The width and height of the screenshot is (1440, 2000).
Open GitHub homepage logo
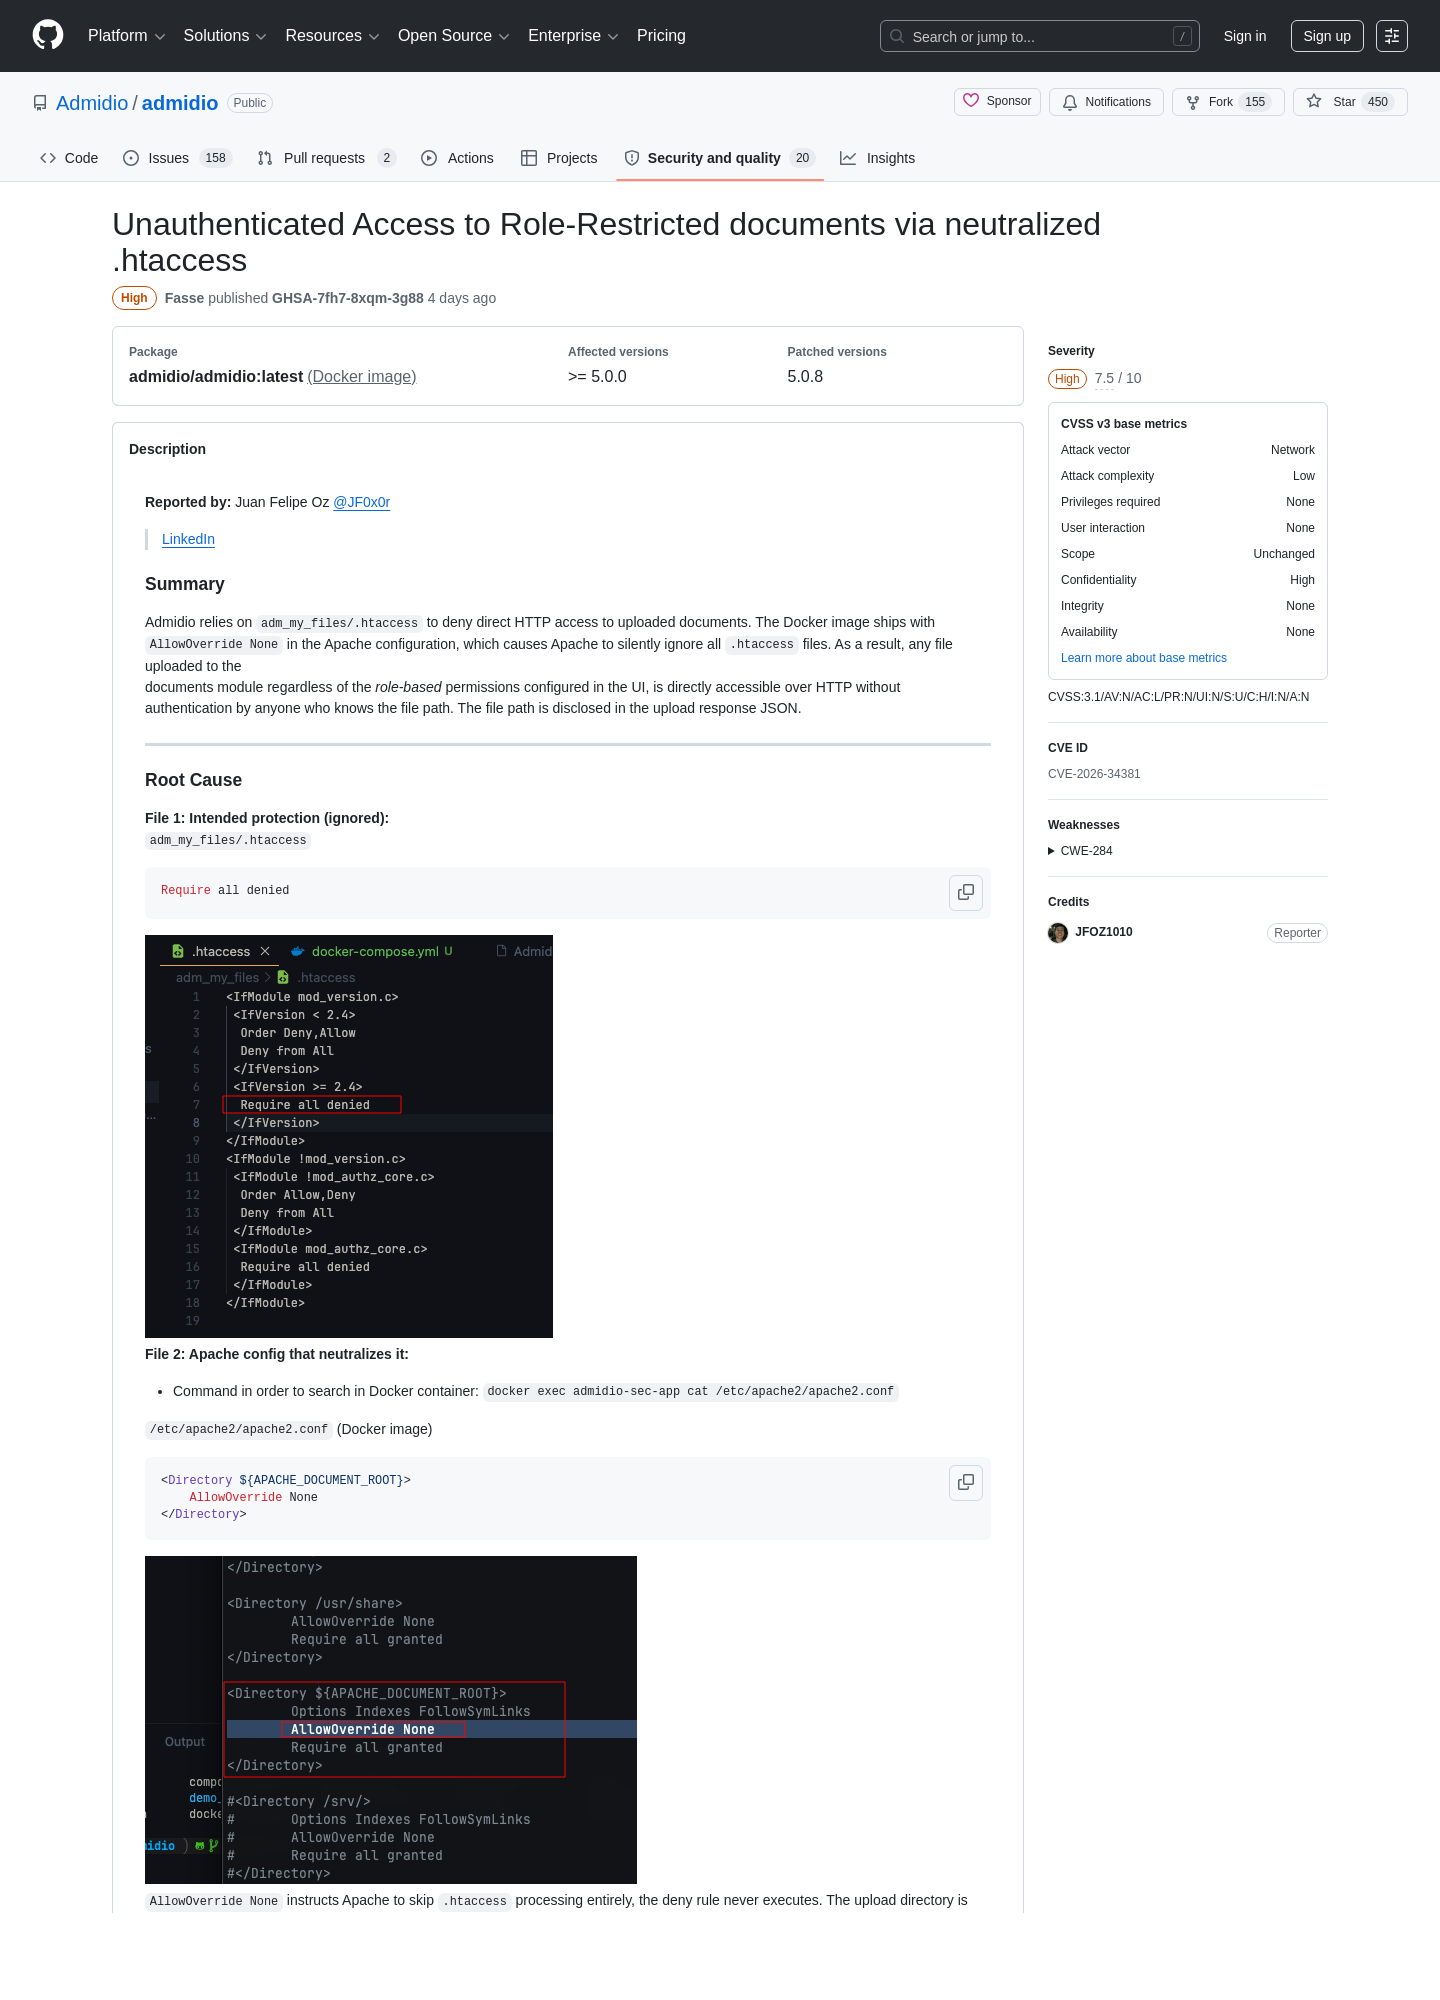click(x=48, y=36)
